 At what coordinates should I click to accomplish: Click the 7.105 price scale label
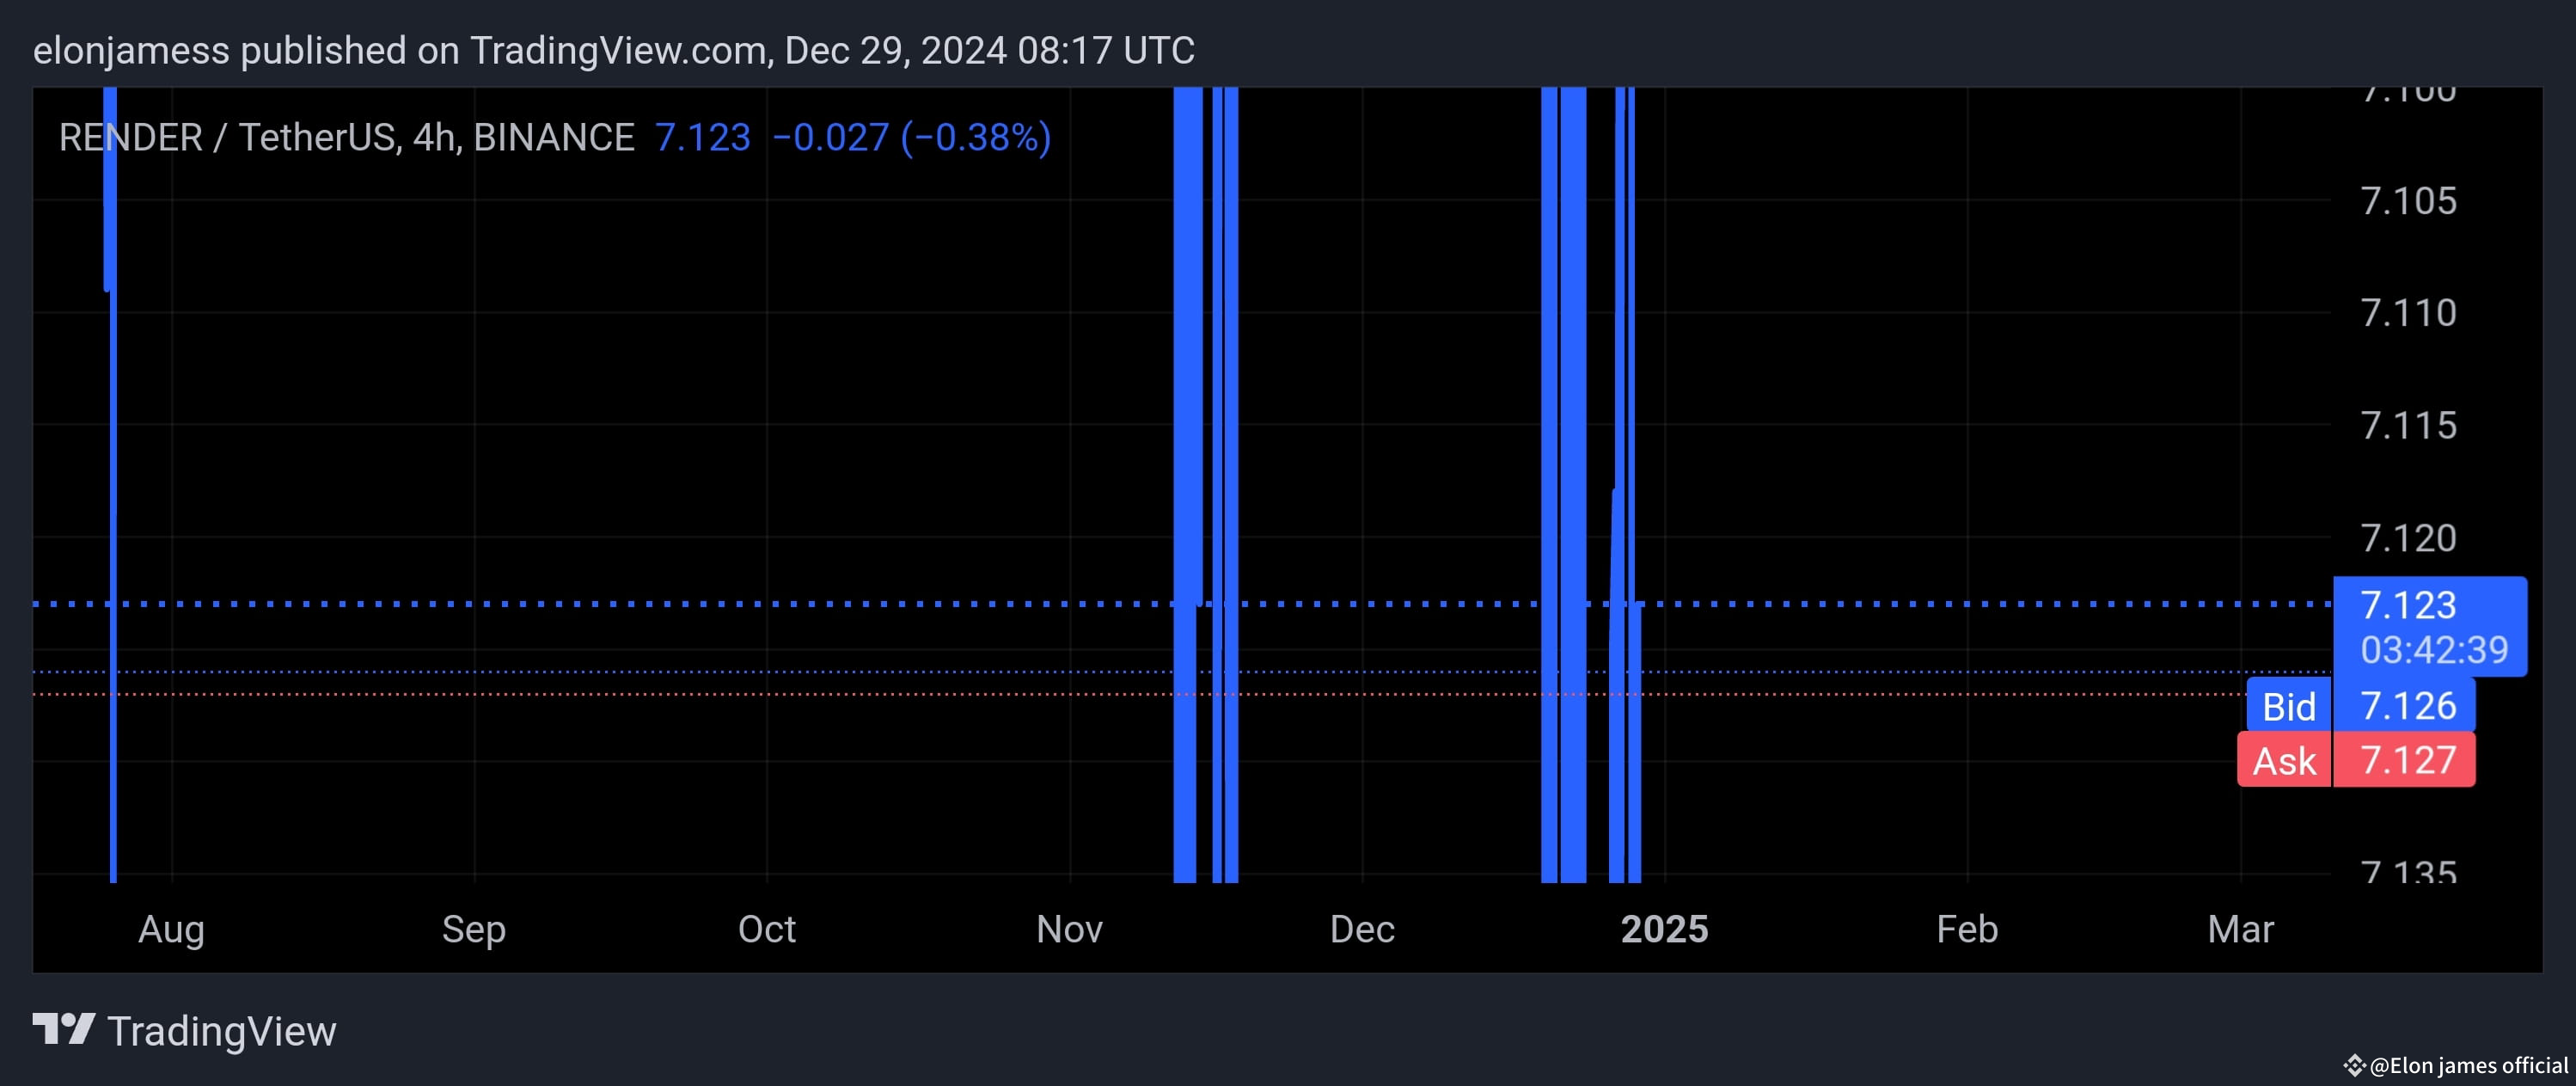[x=2408, y=201]
